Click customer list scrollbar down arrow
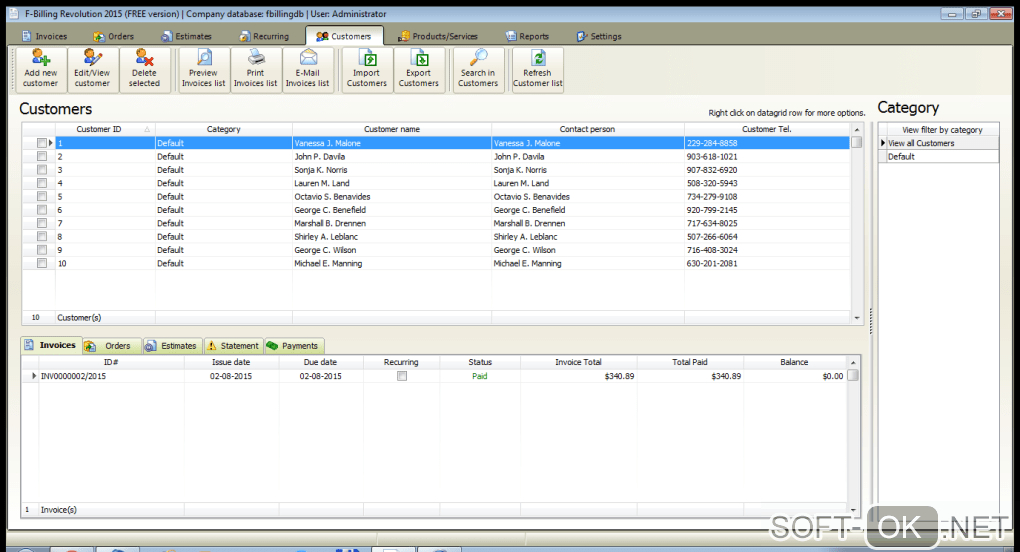1020x552 pixels. [x=857, y=318]
